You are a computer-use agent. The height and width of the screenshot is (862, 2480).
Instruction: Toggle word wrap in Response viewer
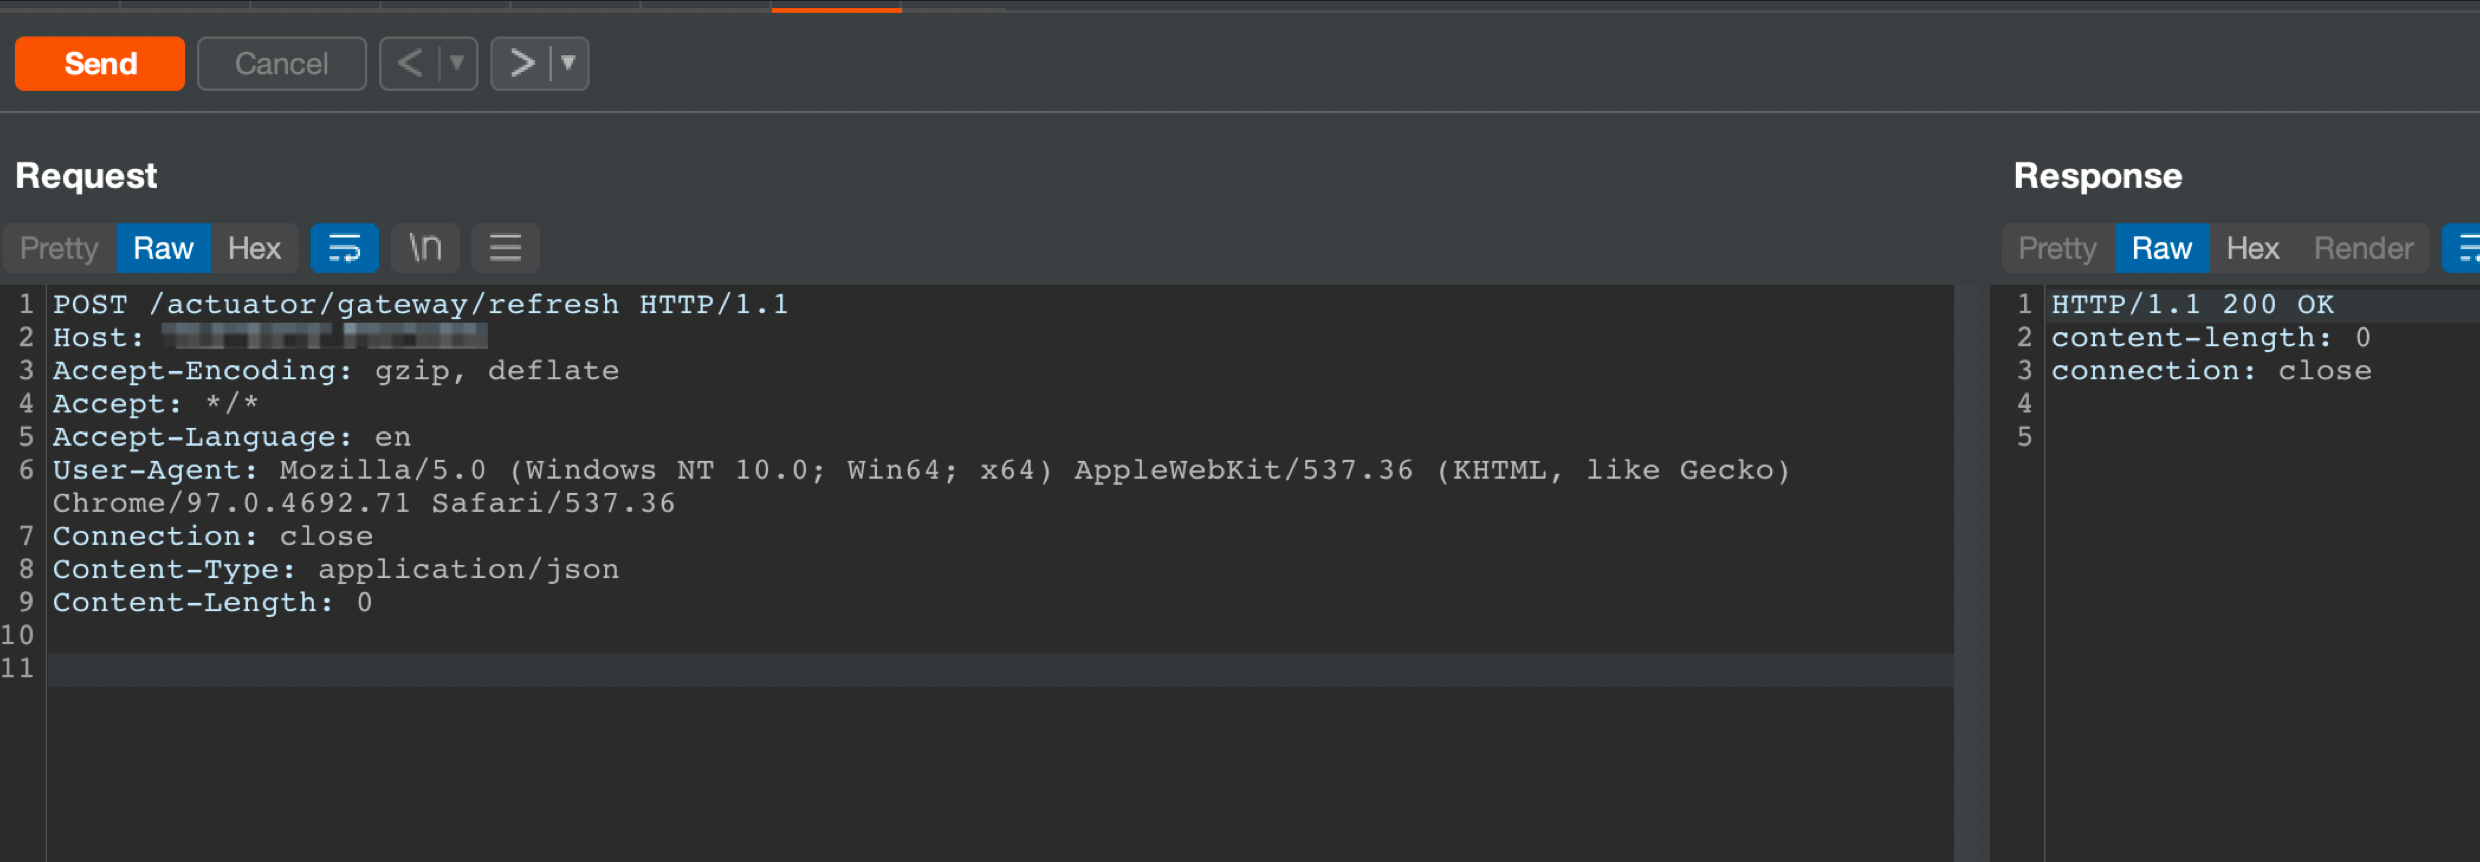click(2465, 248)
